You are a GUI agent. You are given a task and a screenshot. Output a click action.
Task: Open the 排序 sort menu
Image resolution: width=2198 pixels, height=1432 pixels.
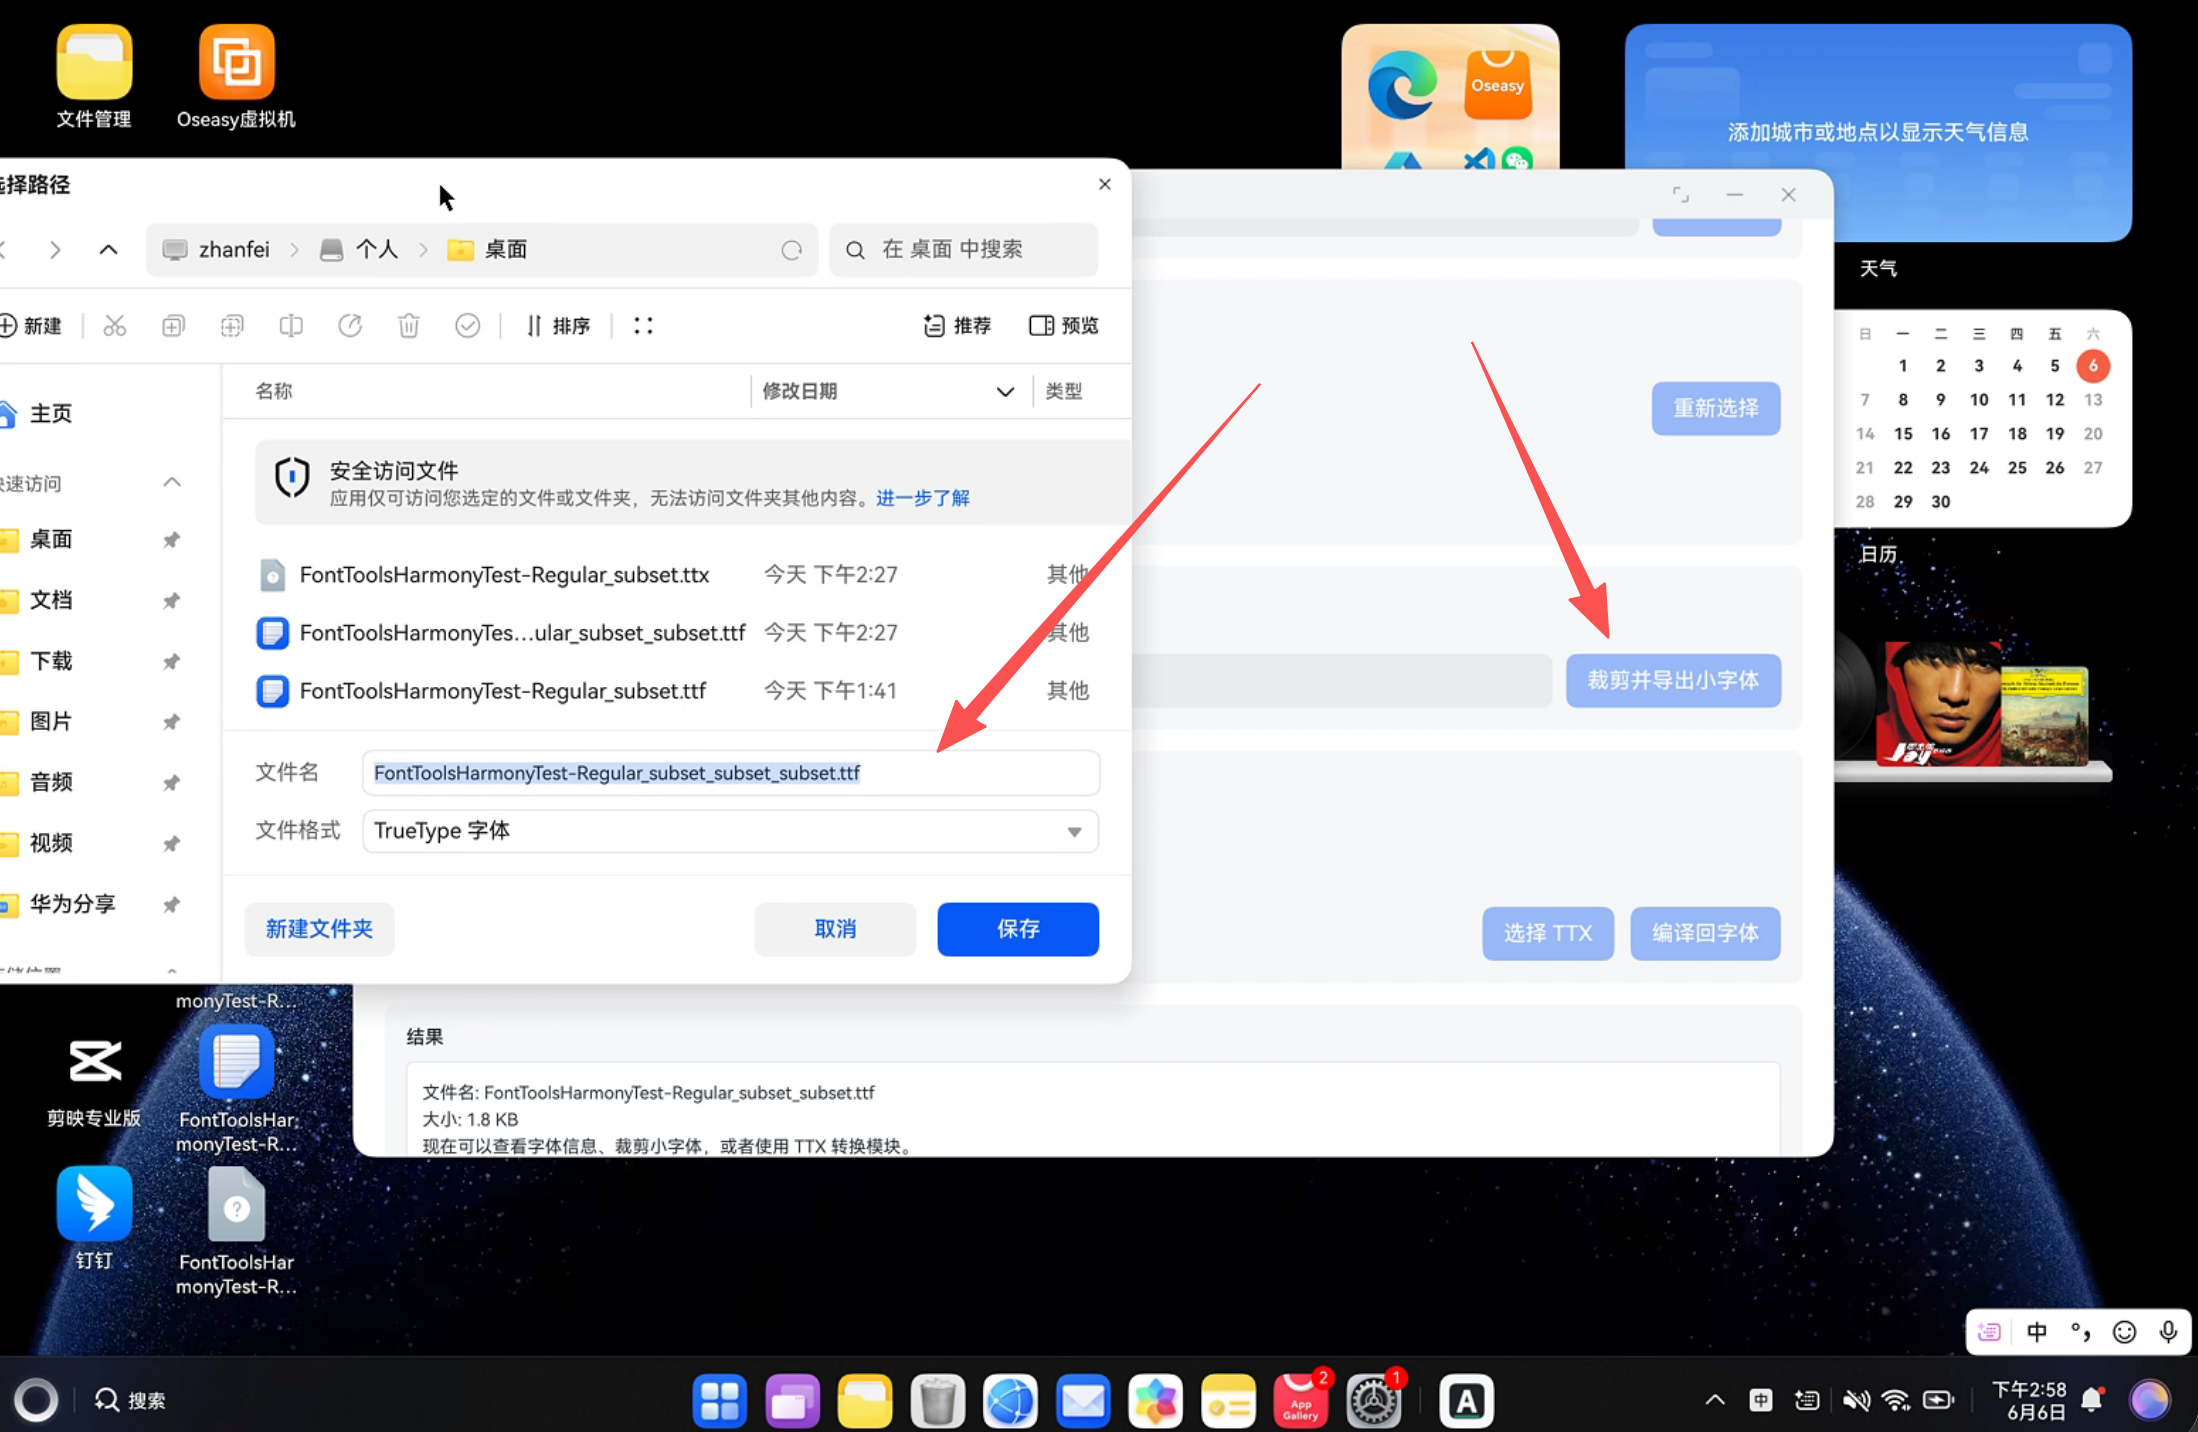(558, 326)
